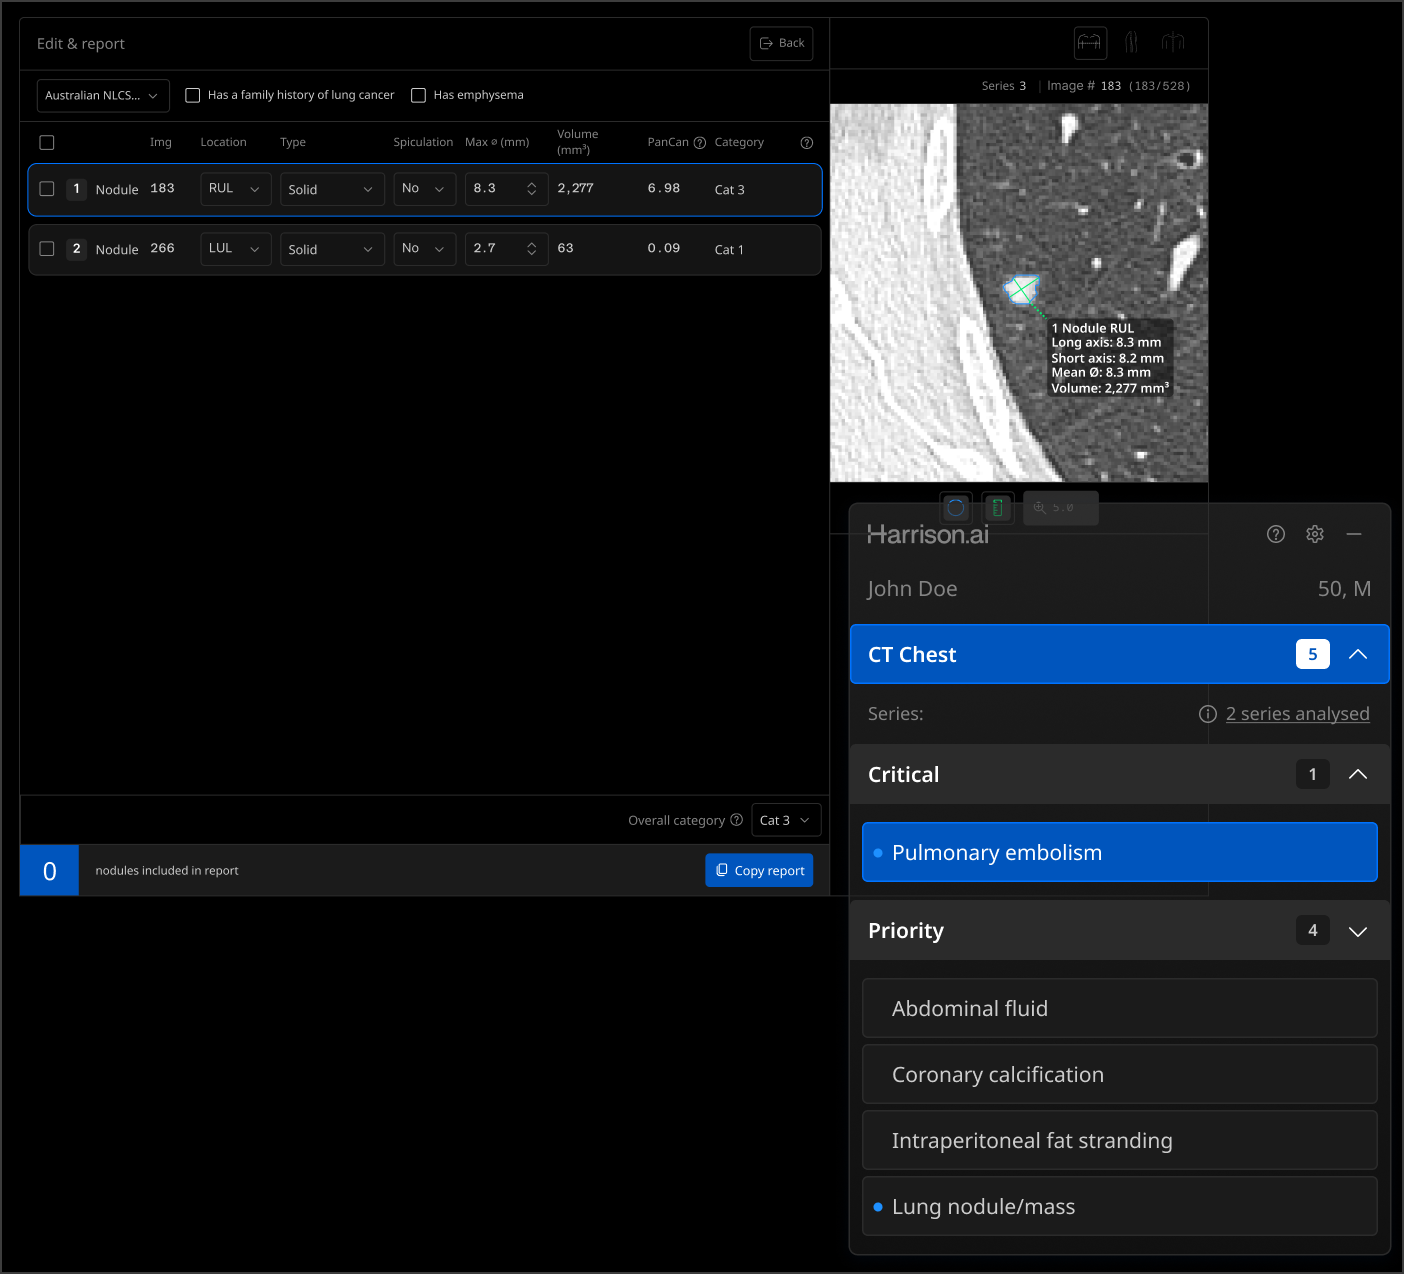The height and width of the screenshot is (1274, 1404).
Task: Increase Max diameter using the stepper arrow
Action: (x=531, y=184)
